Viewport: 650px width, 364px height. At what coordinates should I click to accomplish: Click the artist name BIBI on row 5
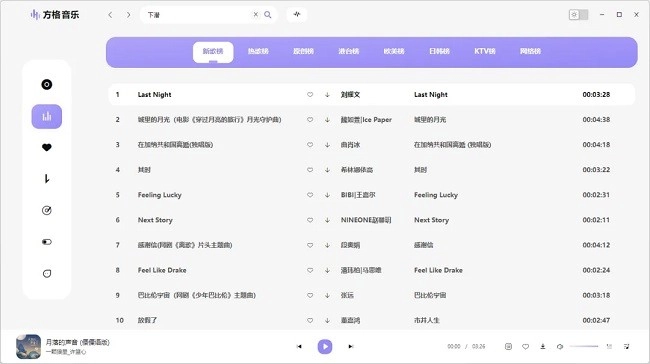(358, 195)
